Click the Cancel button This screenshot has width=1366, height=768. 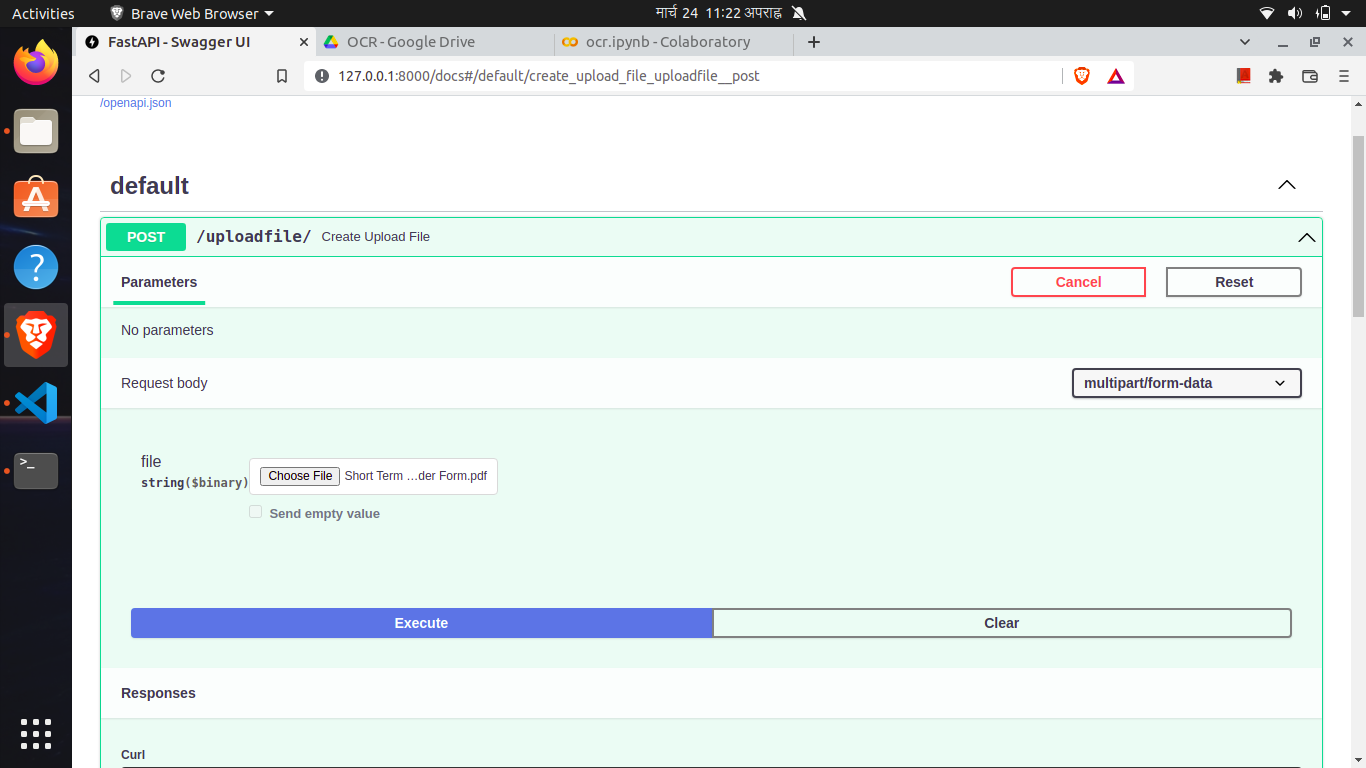pyautogui.click(x=1078, y=282)
